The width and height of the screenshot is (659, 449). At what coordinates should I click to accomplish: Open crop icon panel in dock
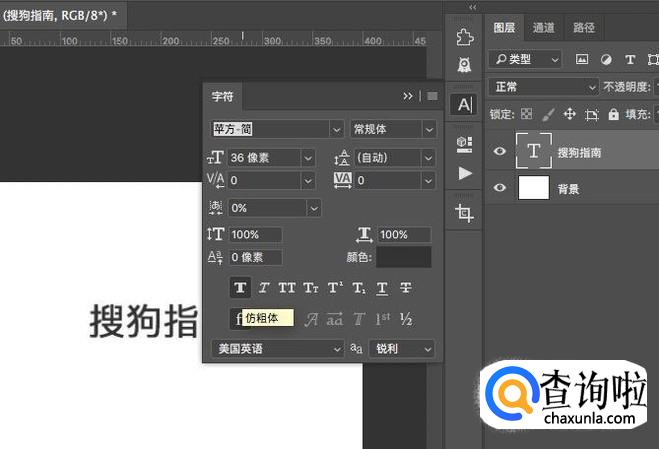pos(464,213)
